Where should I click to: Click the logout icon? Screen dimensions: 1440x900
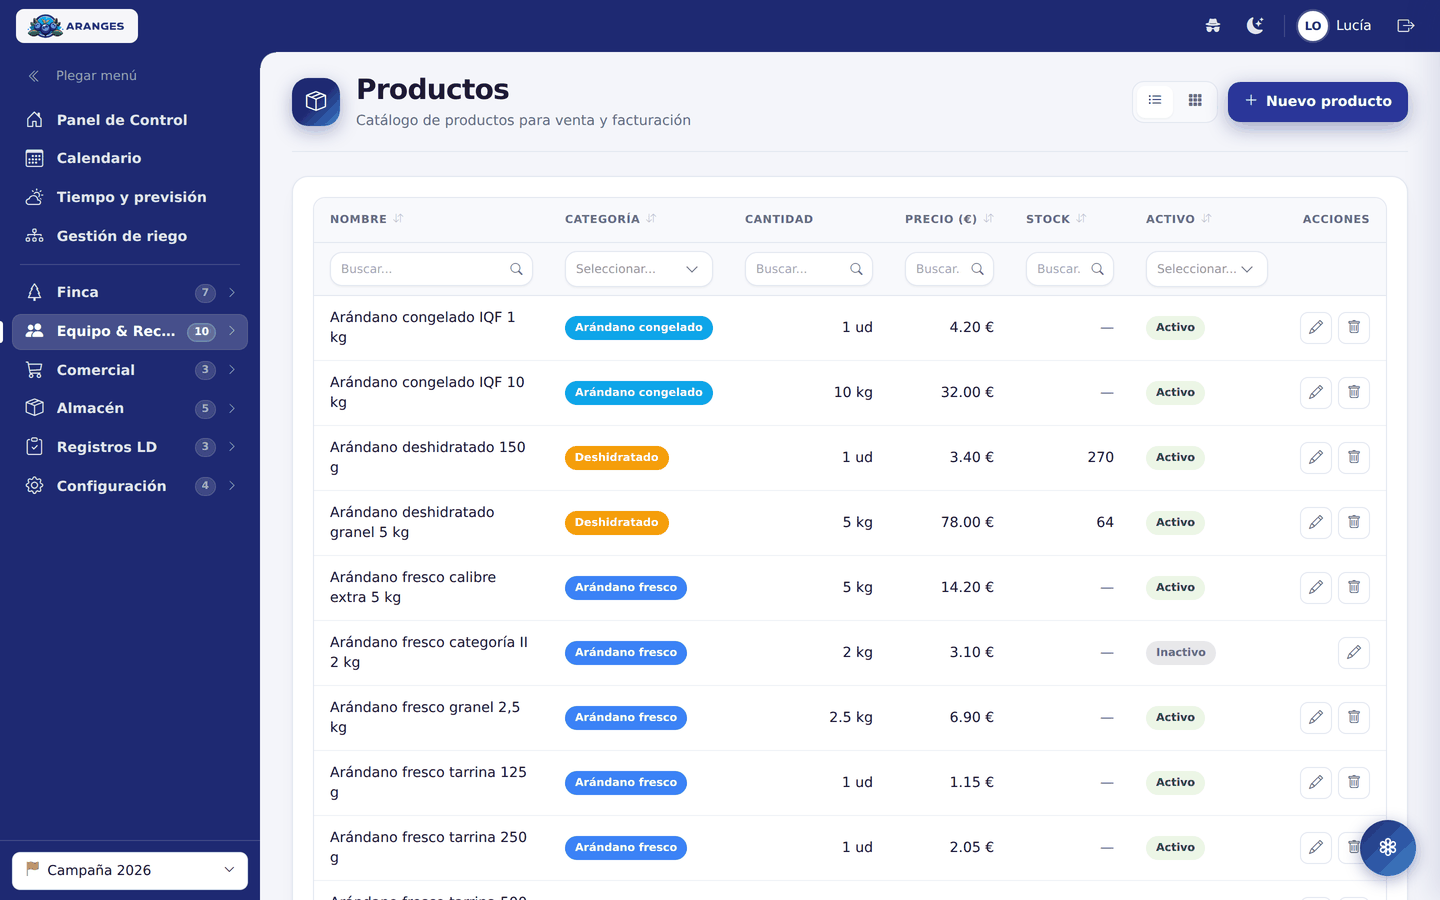click(1406, 26)
